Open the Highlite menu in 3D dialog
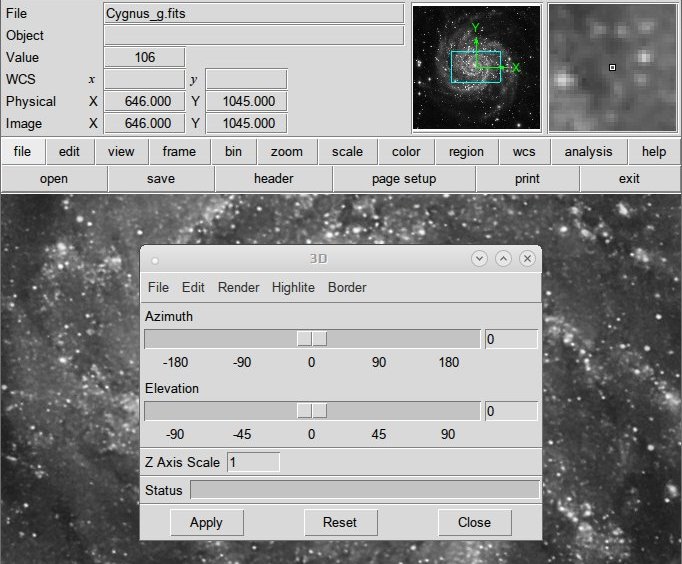 293,287
